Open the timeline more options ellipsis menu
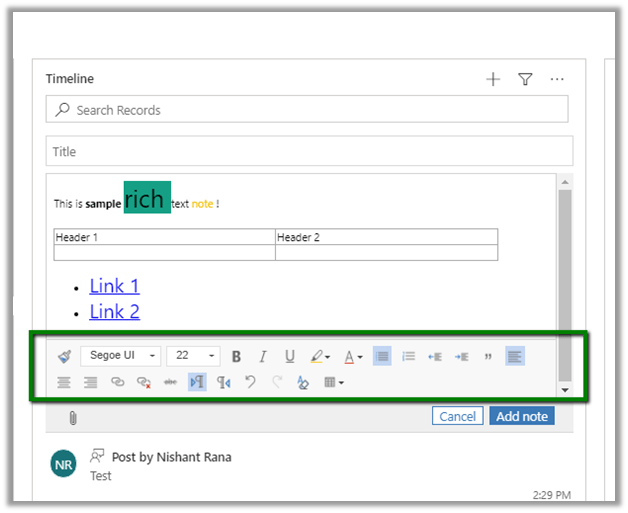This screenshot has width=628, height=513. pyautogui.click(x=557, y=80)
